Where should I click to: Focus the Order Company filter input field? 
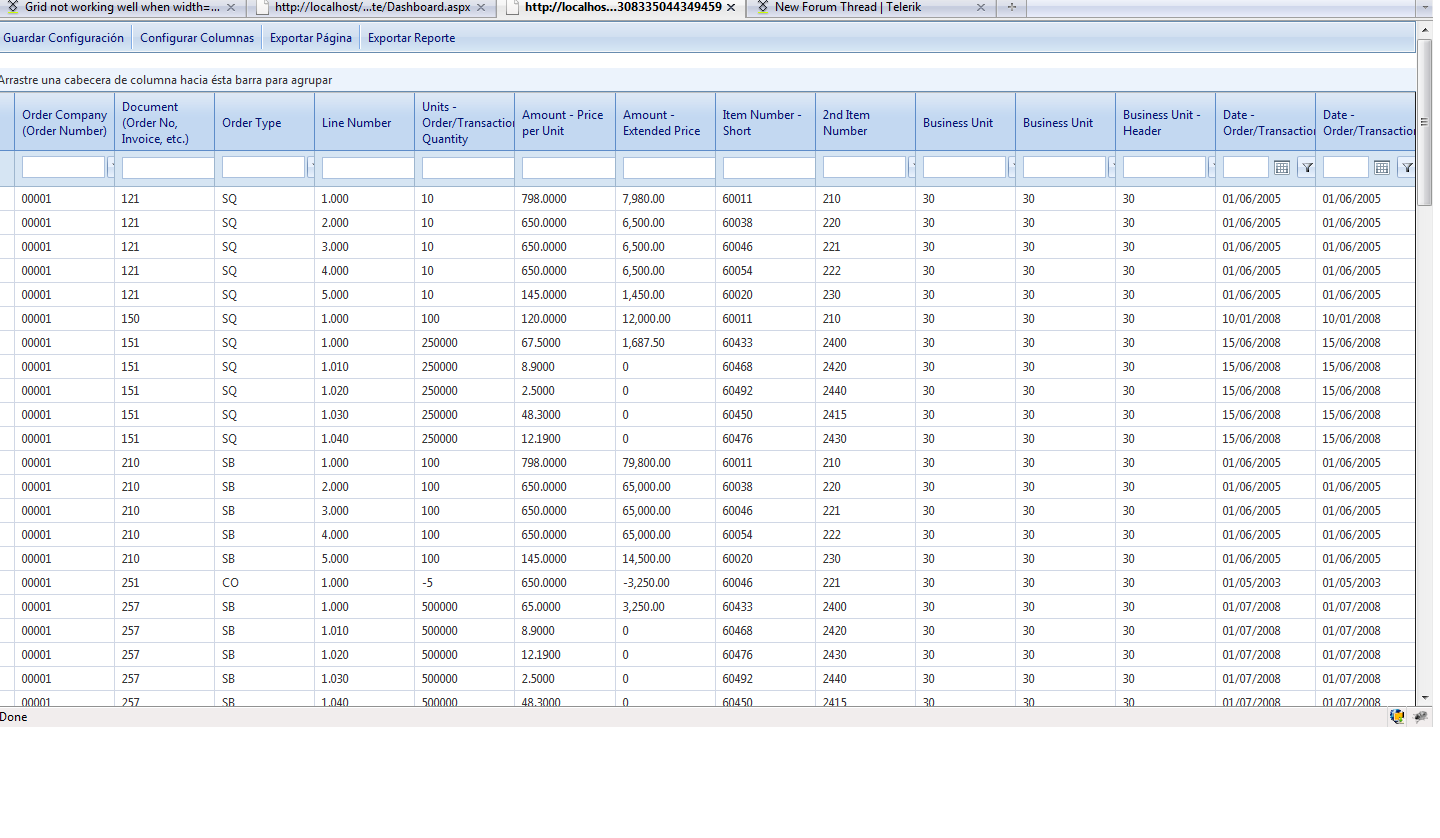(x=63, y=167)
